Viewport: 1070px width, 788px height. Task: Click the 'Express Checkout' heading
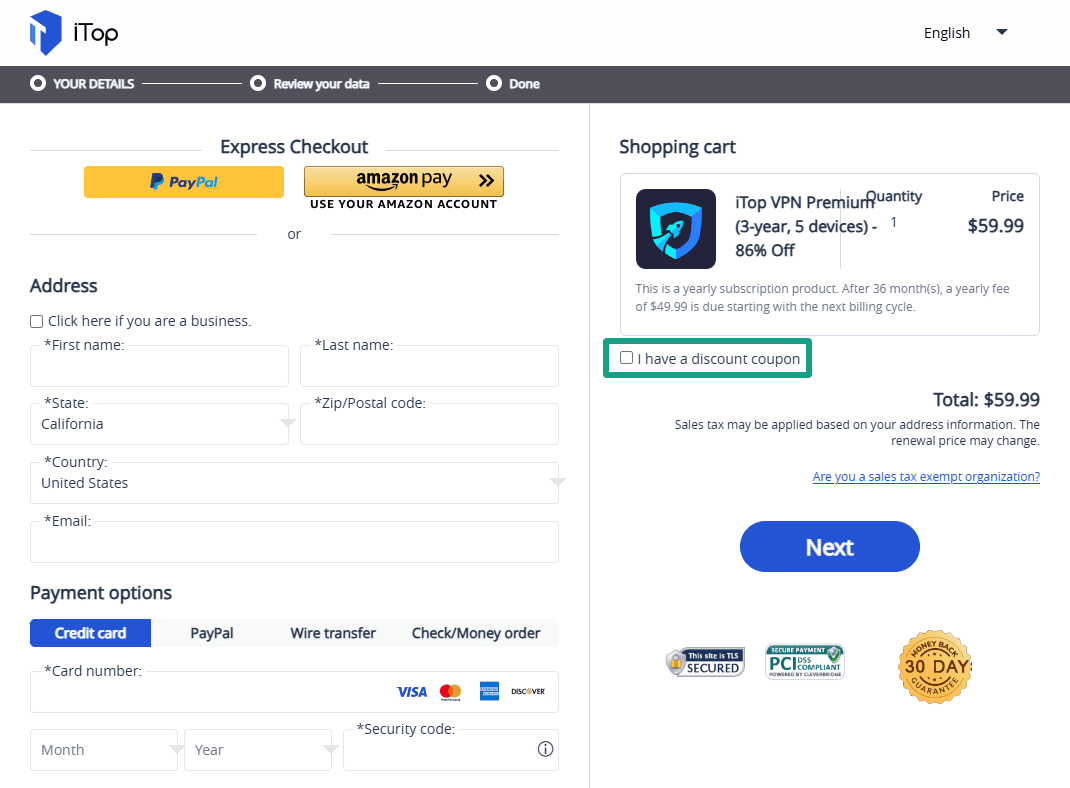click(x=294, y=147)
